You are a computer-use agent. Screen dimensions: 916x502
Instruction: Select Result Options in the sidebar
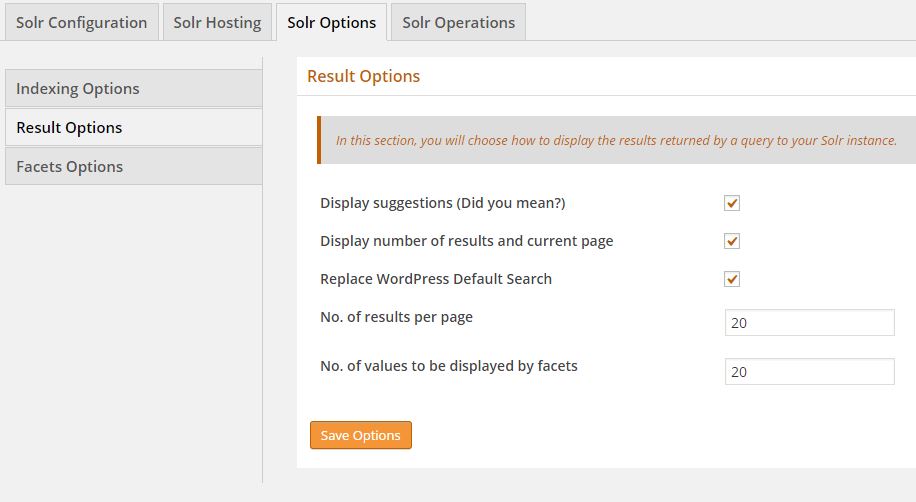click(x=133, y=127)
